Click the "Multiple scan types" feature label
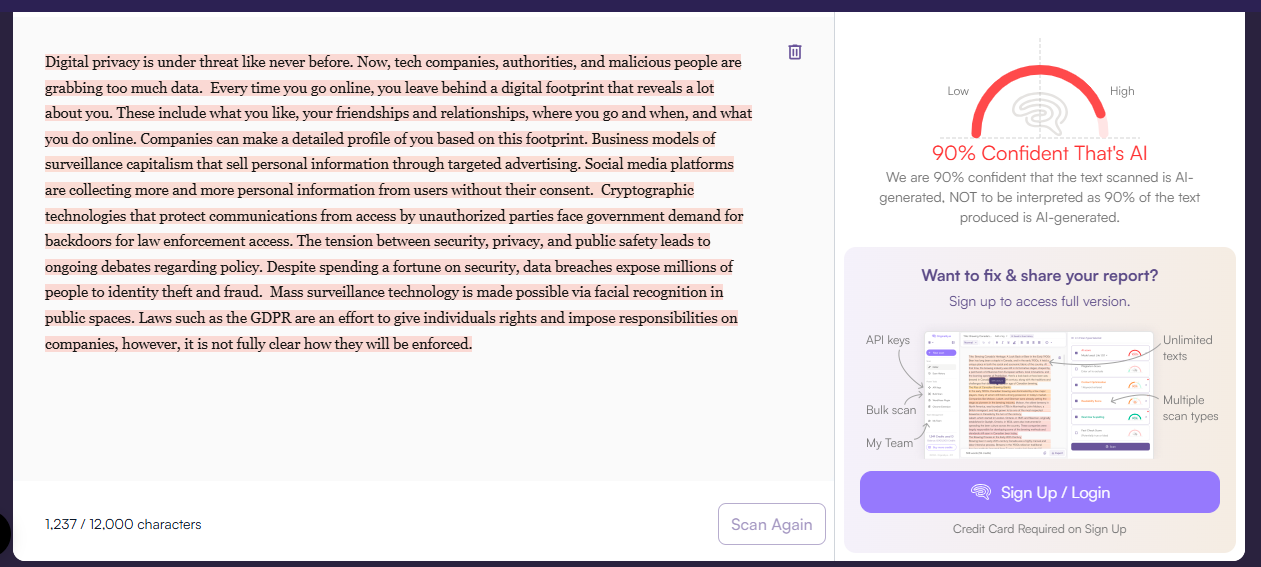1261x567 pixels. click(1190, 408)
